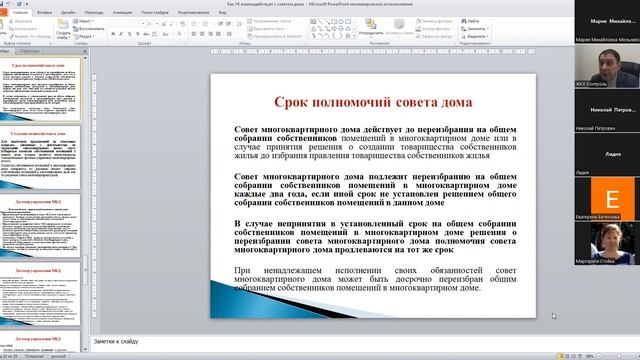Image resolution: width=640 pixels, height=360 pixels.
Task: Select the rectangle shape in shapes gallery
Action: [x=334, y=22]
